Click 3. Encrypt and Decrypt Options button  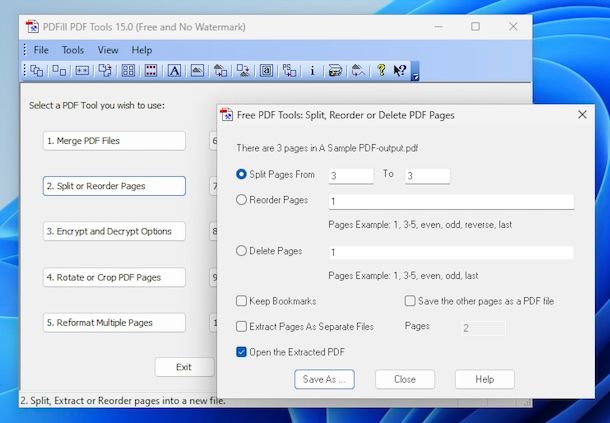tap(114, 231)
